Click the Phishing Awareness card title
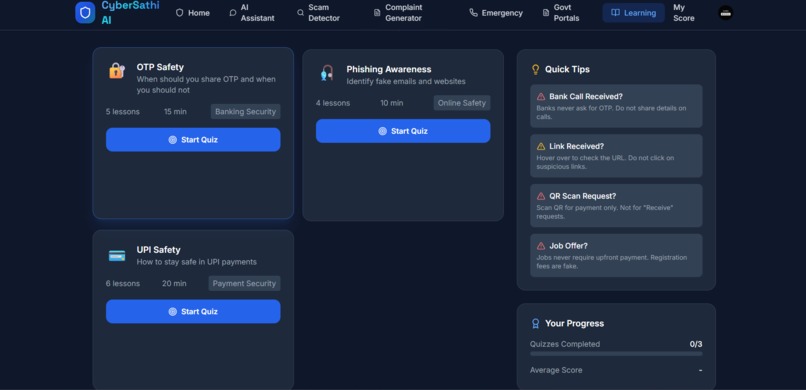This screenshot has height=390, width=806. tap(389, 69)
